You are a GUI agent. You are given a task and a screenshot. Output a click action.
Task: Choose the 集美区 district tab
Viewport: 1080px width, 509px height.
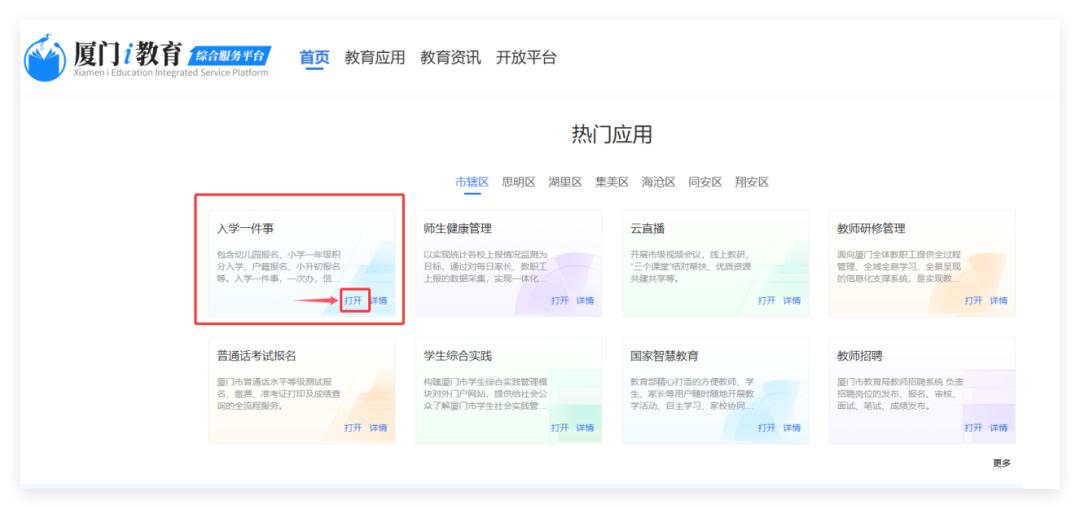click(612, 182)
